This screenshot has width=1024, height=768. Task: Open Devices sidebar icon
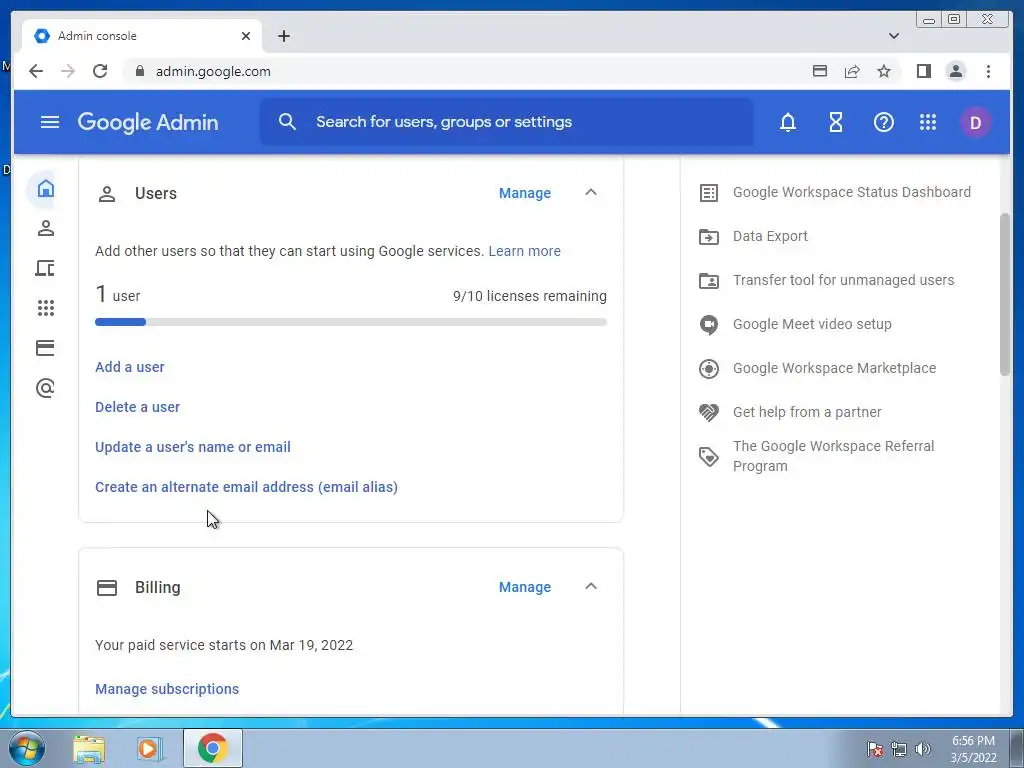[x=45, y=268]
